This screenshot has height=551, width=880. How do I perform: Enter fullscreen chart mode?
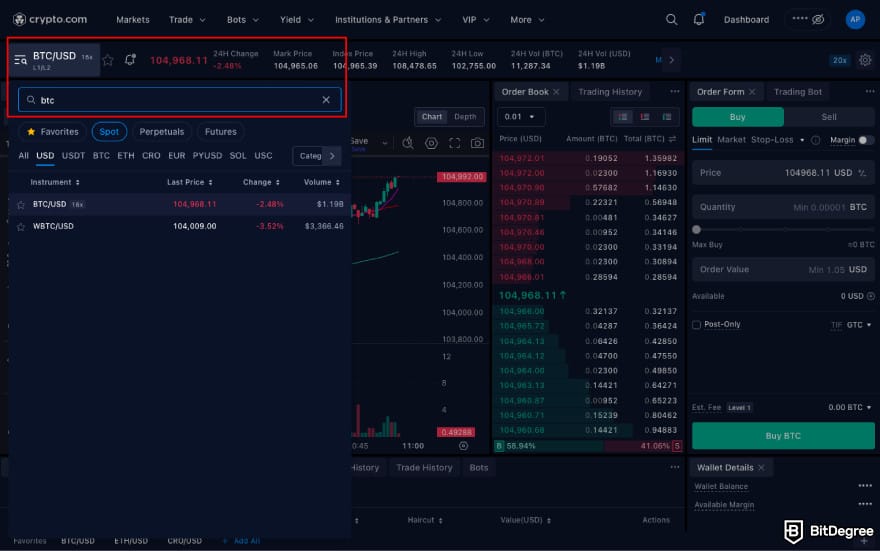(x=455, y=143)
